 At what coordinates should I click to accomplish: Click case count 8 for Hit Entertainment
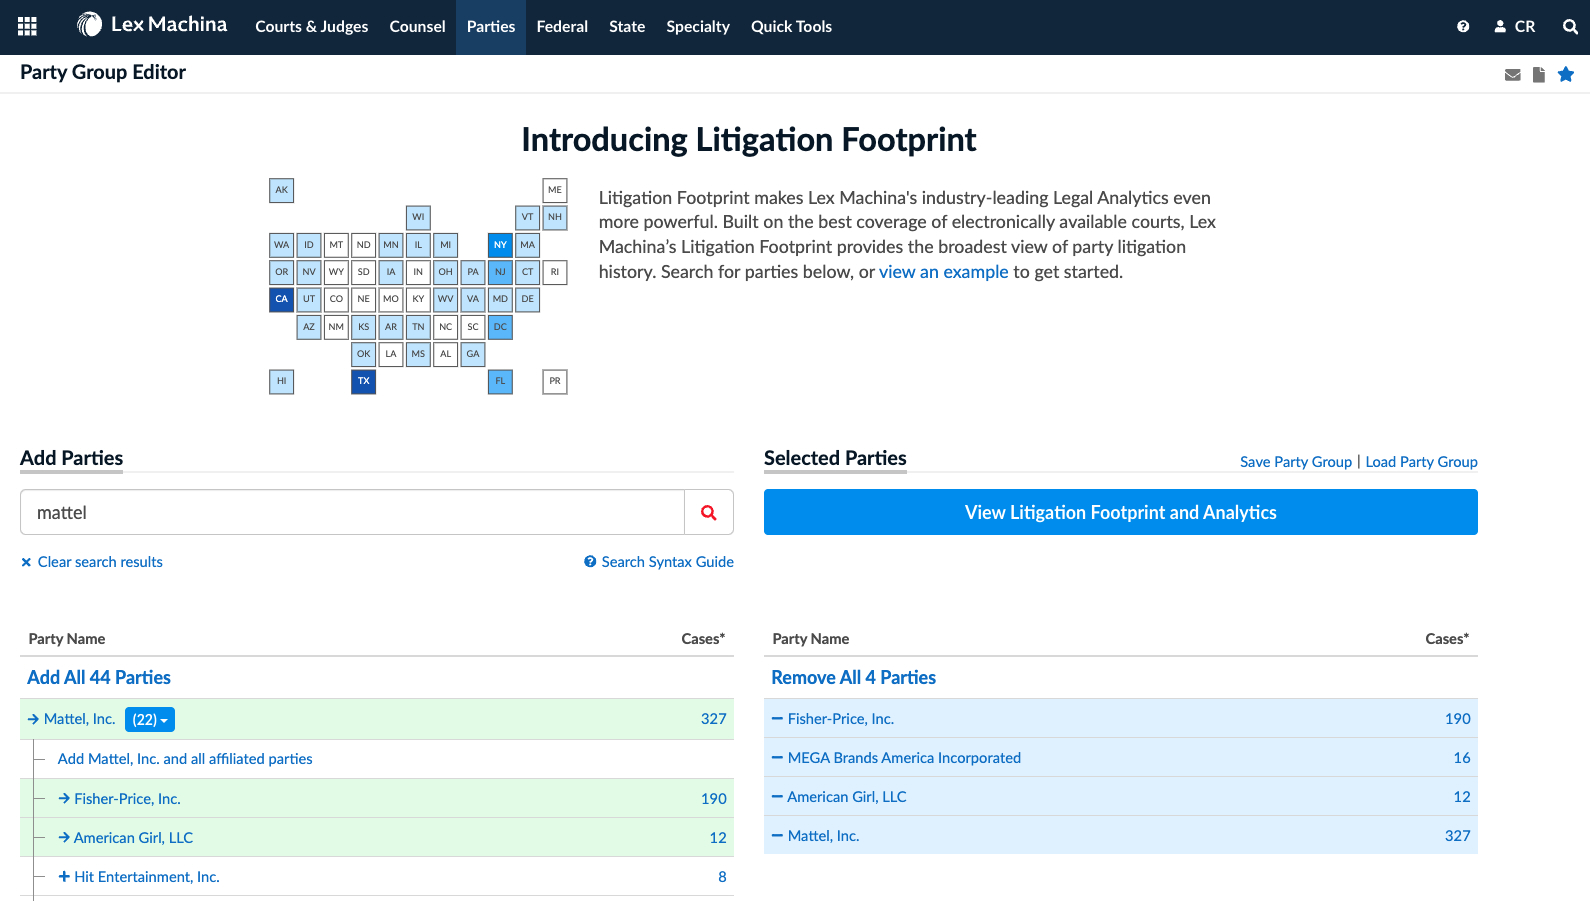click(722, 877)
